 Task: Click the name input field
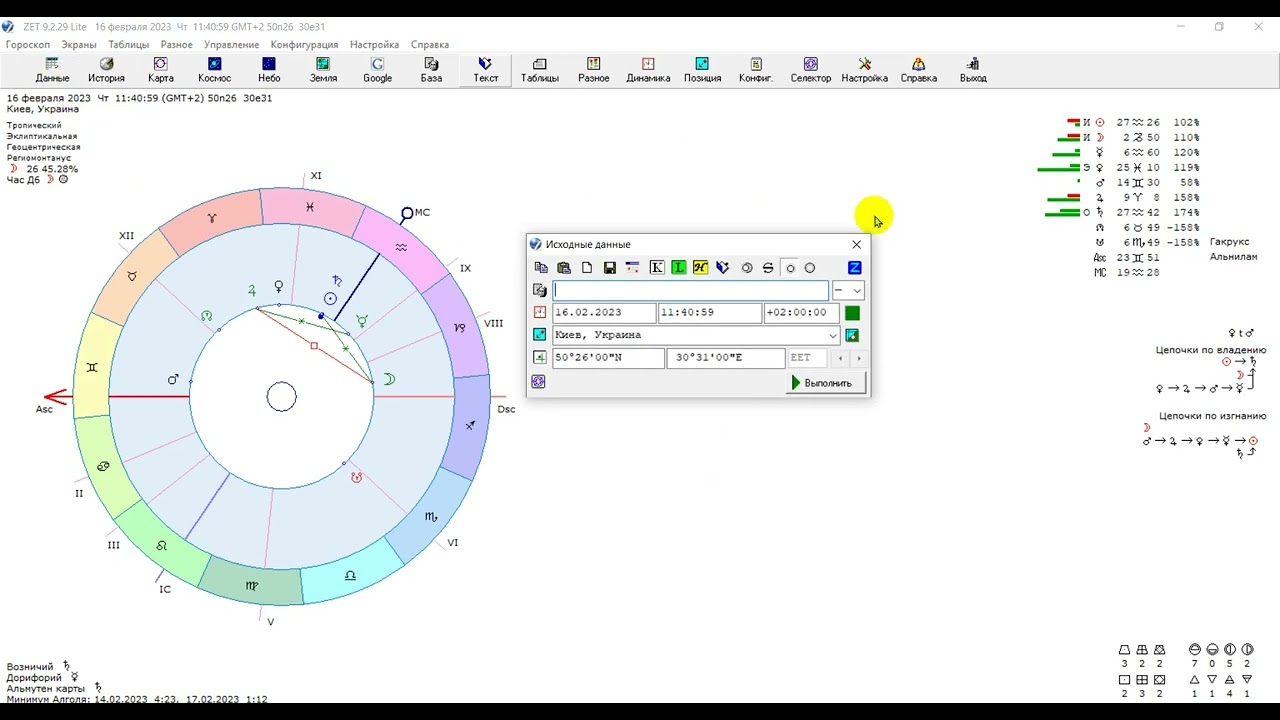(691, 290)
